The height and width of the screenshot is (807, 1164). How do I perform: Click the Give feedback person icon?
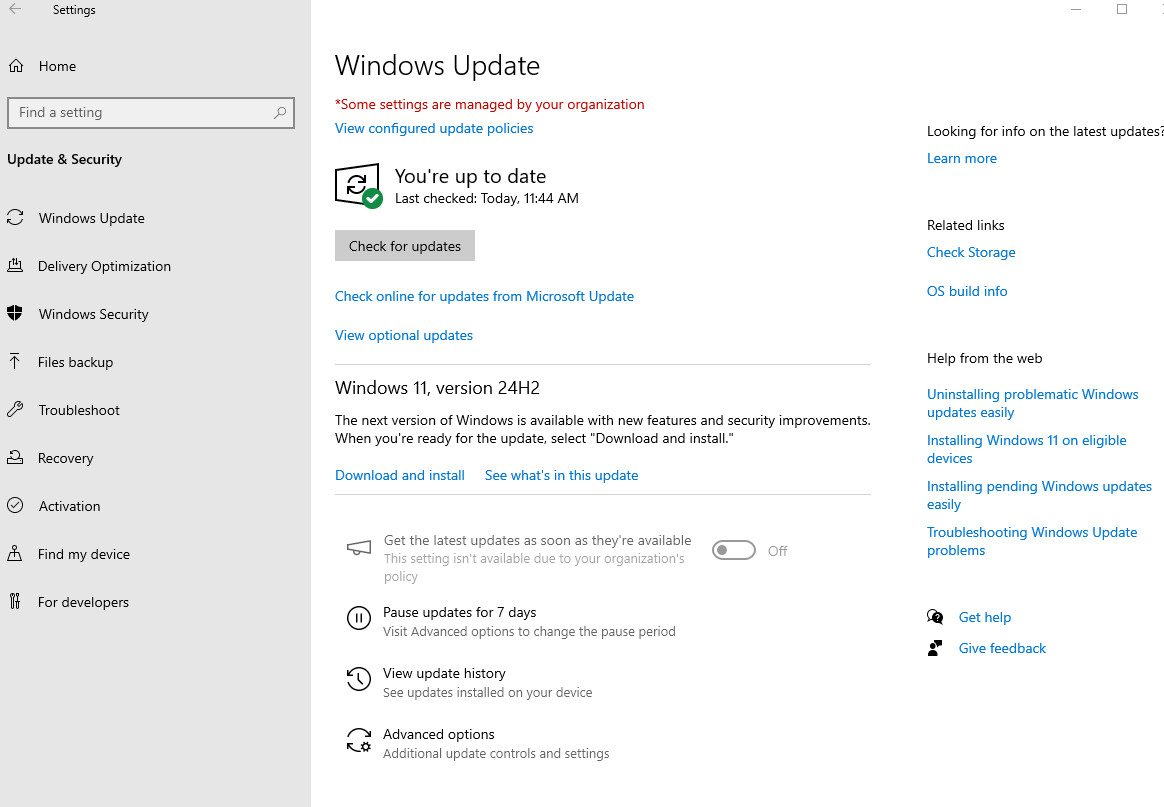point(935,648)
